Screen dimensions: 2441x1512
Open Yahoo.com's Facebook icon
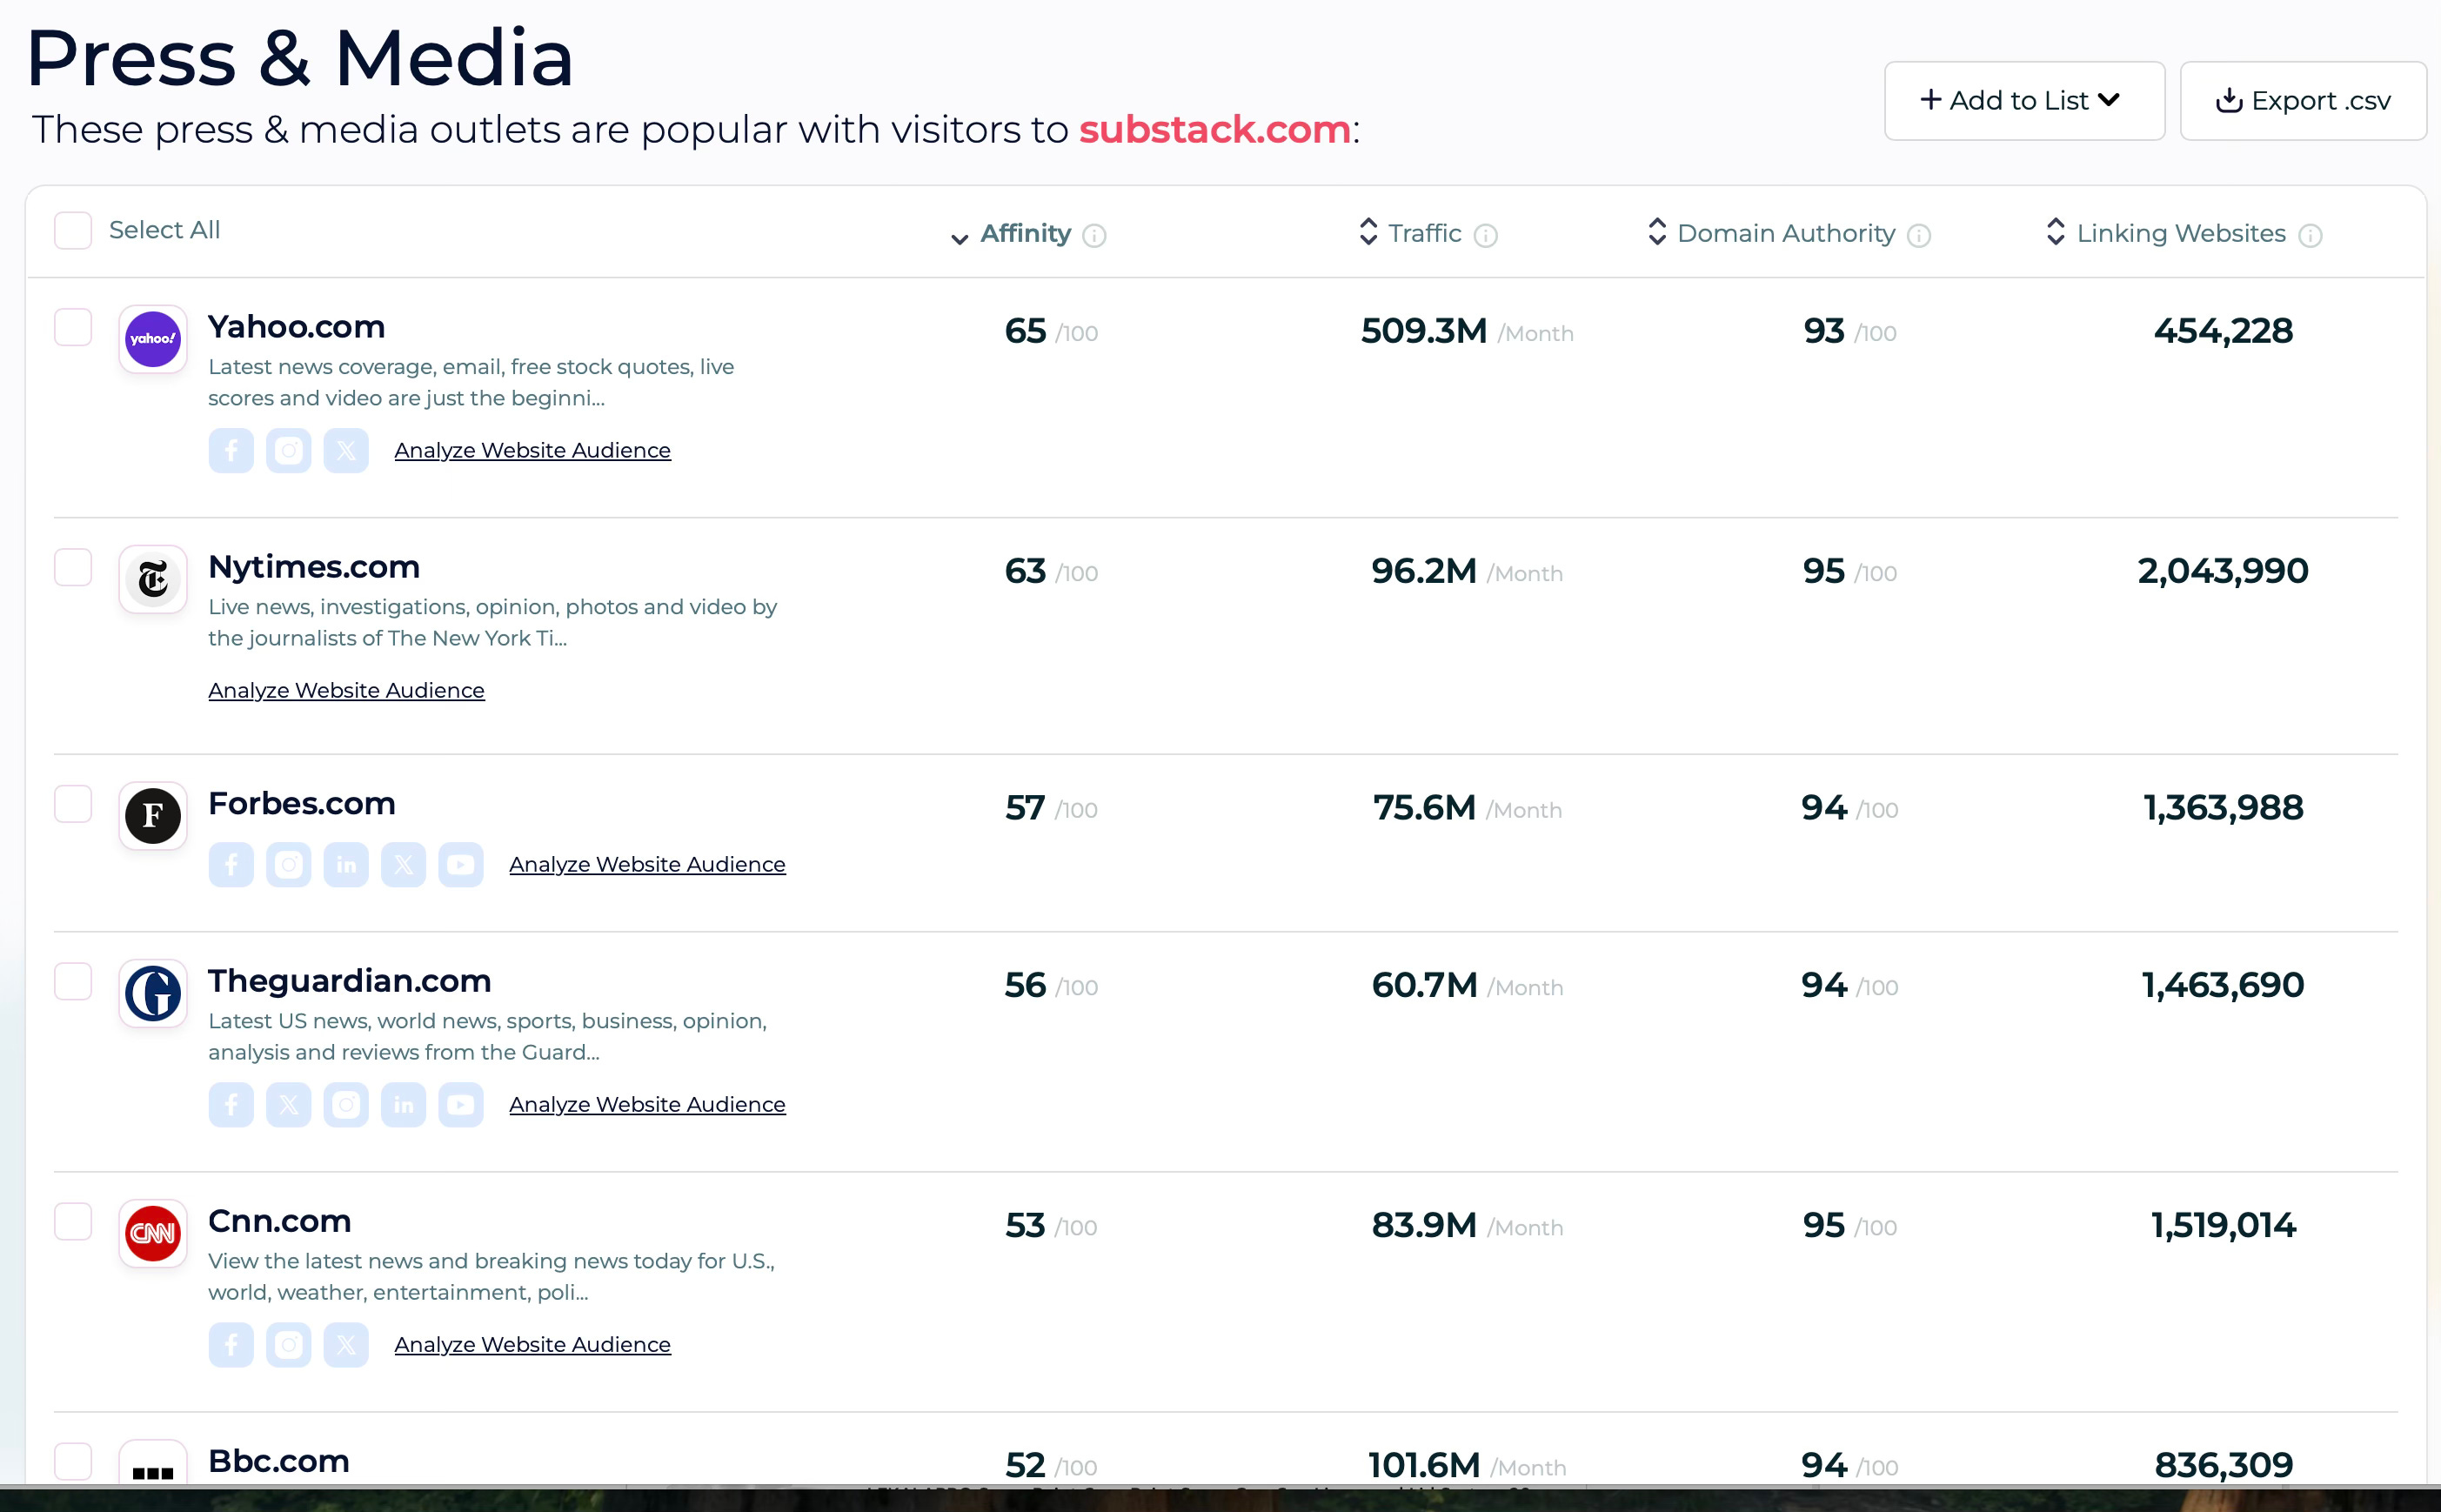click(x=231, y=450)
